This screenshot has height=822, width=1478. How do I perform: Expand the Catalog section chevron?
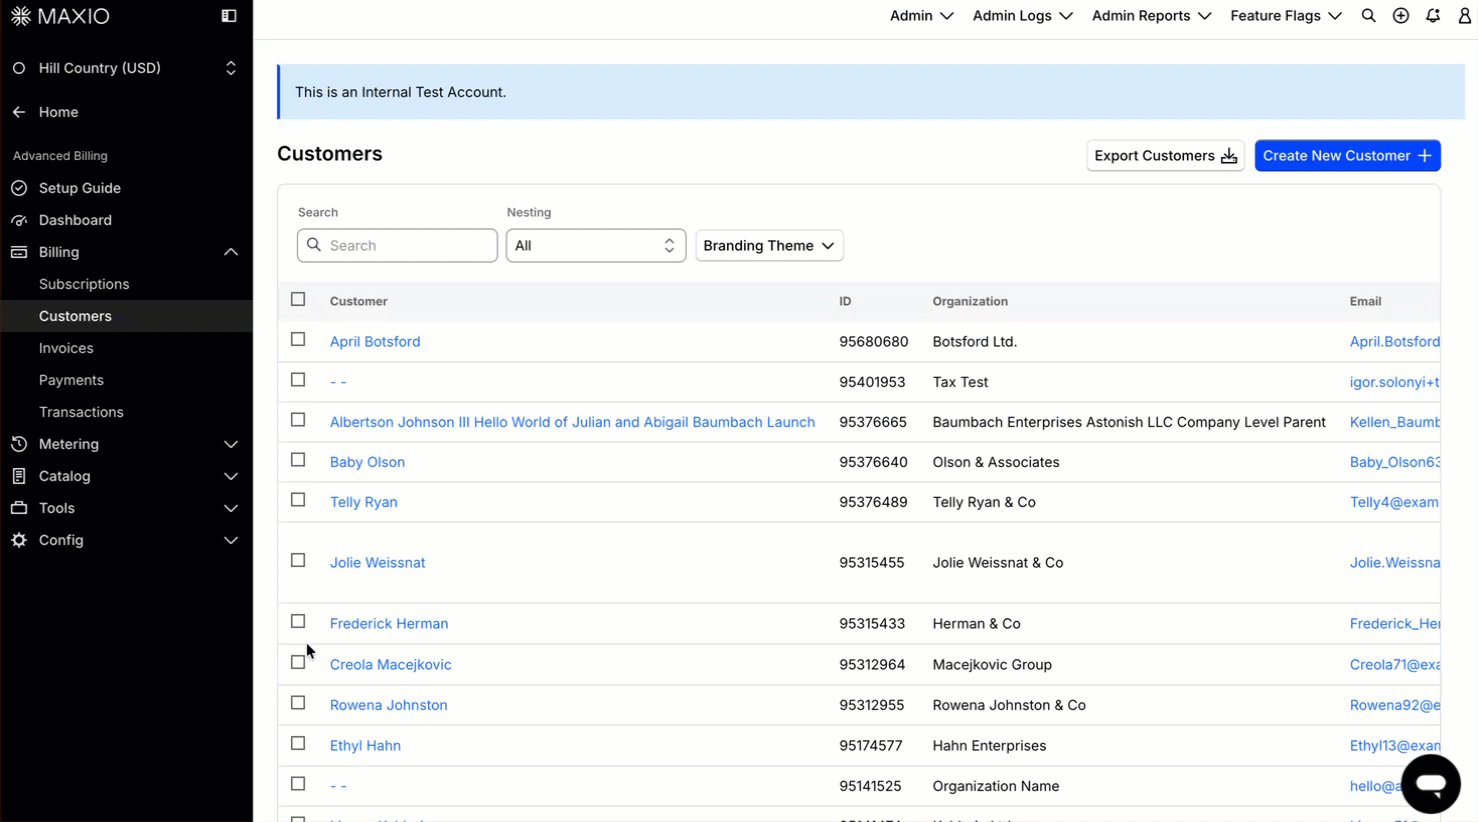[x=231, y=476]
